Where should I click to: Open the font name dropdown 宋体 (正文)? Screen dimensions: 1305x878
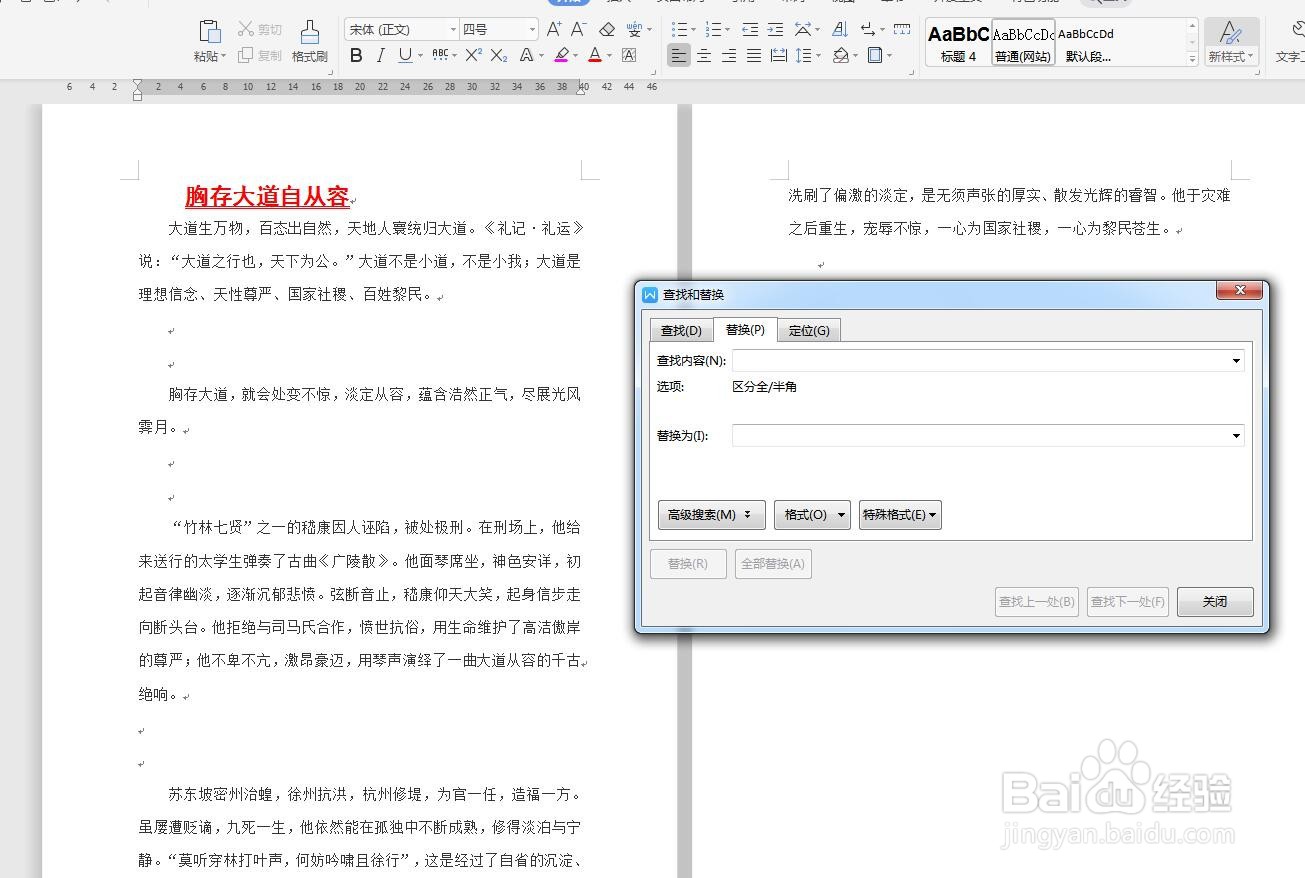(x=452, y=30)
